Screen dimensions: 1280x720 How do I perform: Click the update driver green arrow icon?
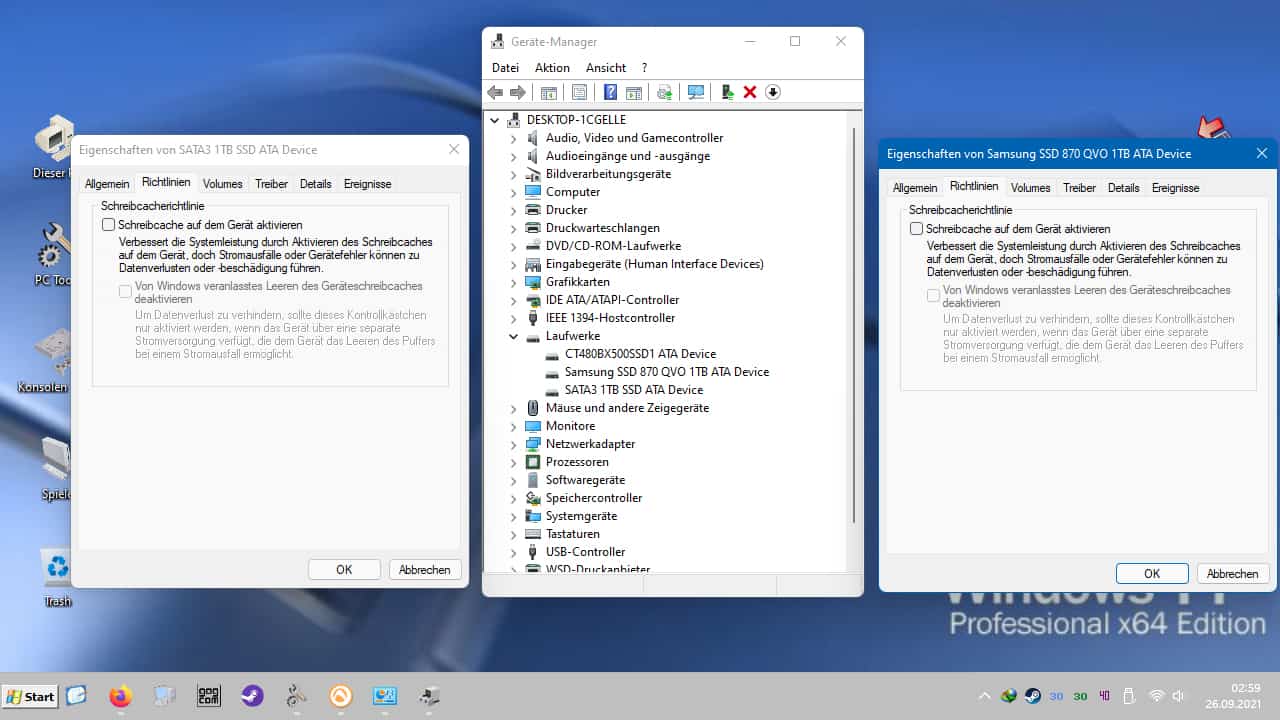click(728, 92)
